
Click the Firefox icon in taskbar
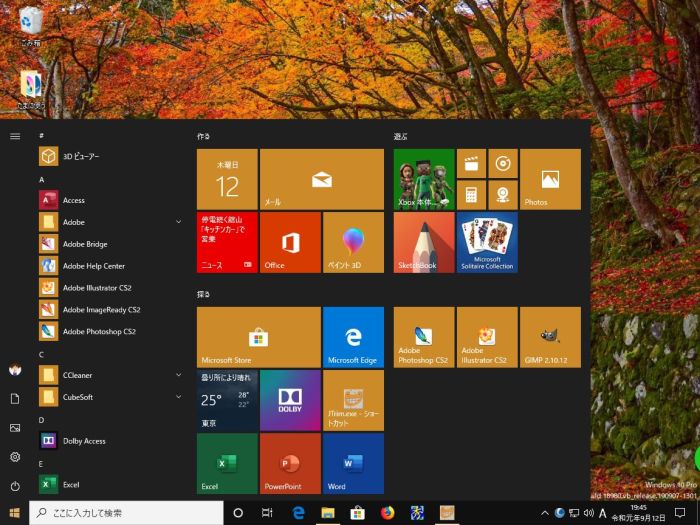[387, 513]
